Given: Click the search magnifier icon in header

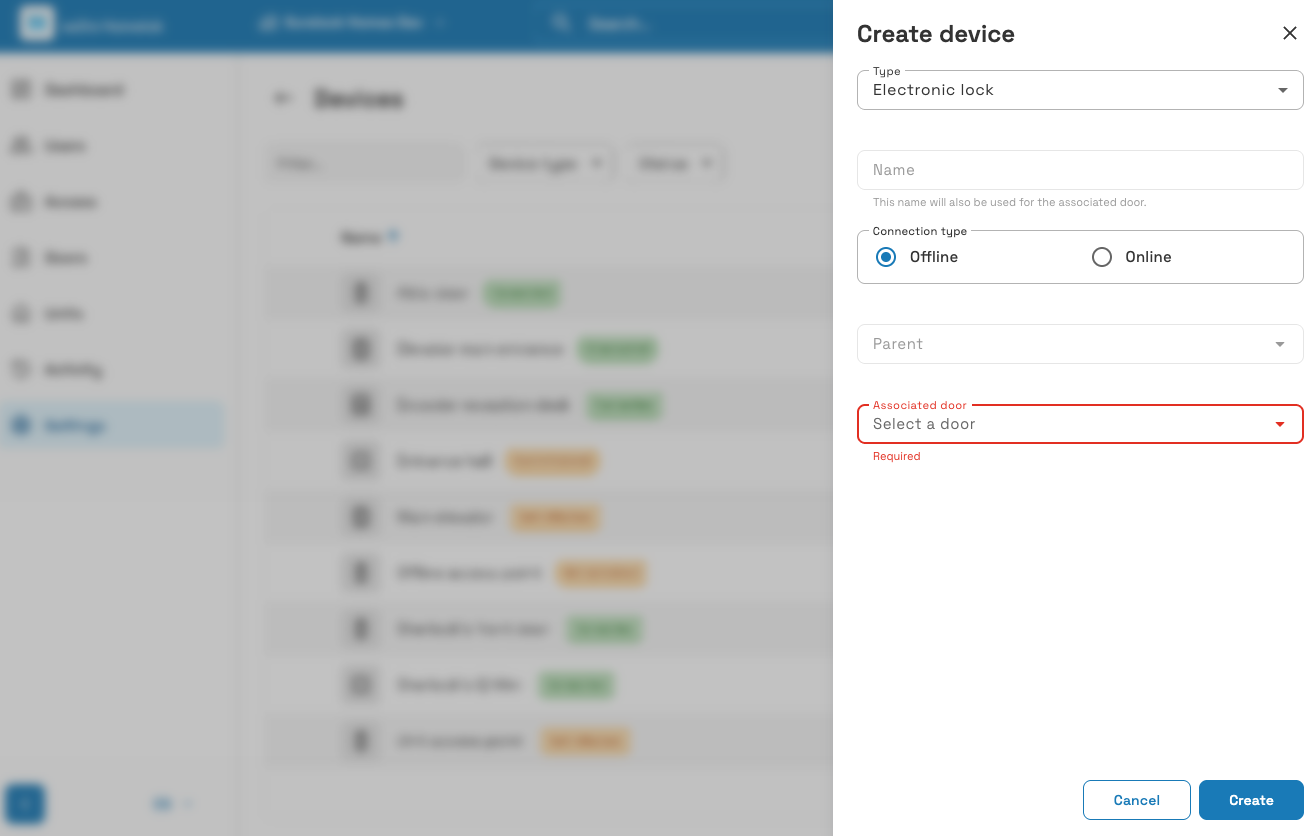Looking at the screenshot, I should 561,22.
